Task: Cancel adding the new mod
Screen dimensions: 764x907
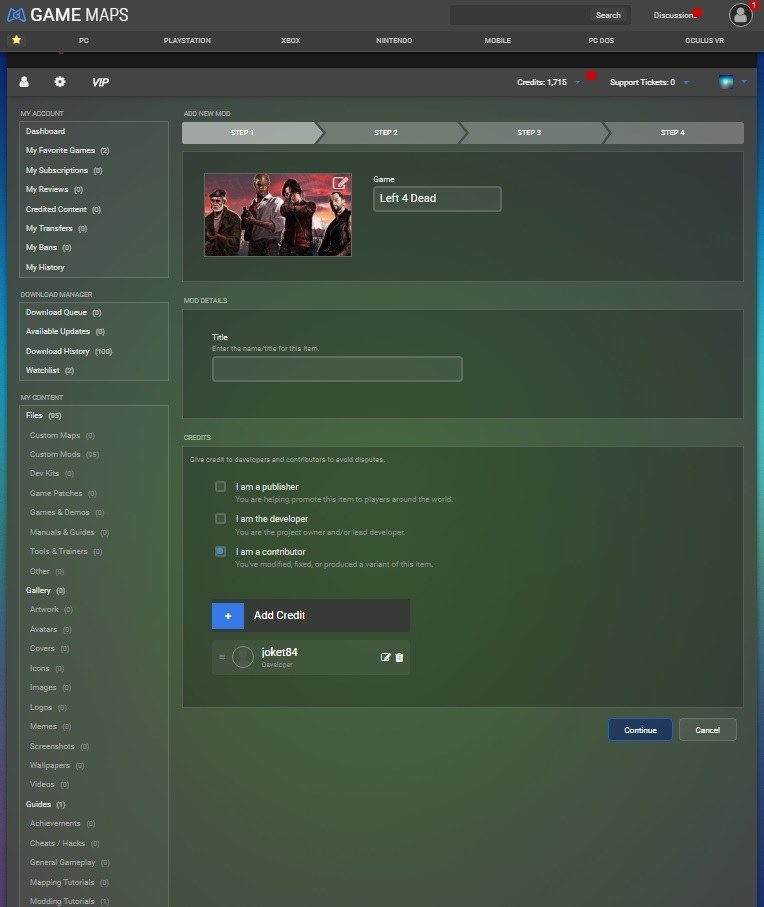Action: click(x=707, y=730)
